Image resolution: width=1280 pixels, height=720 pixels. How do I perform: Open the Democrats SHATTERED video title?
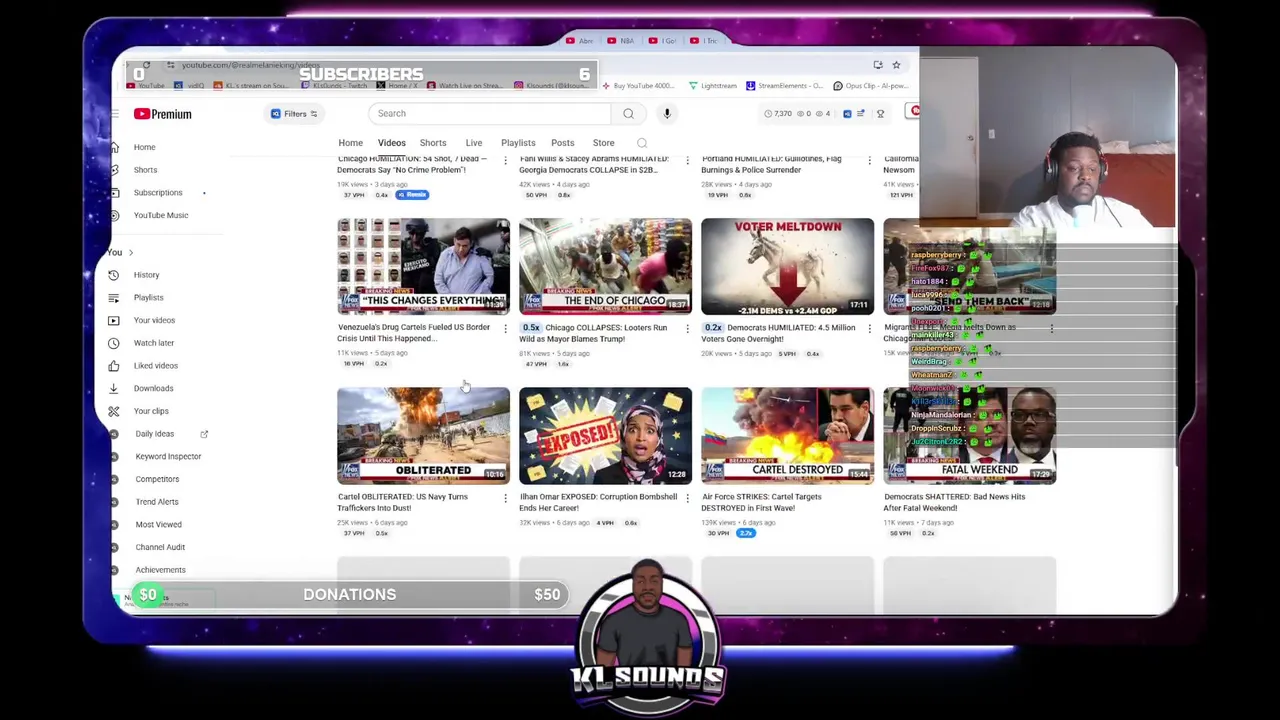954,502
